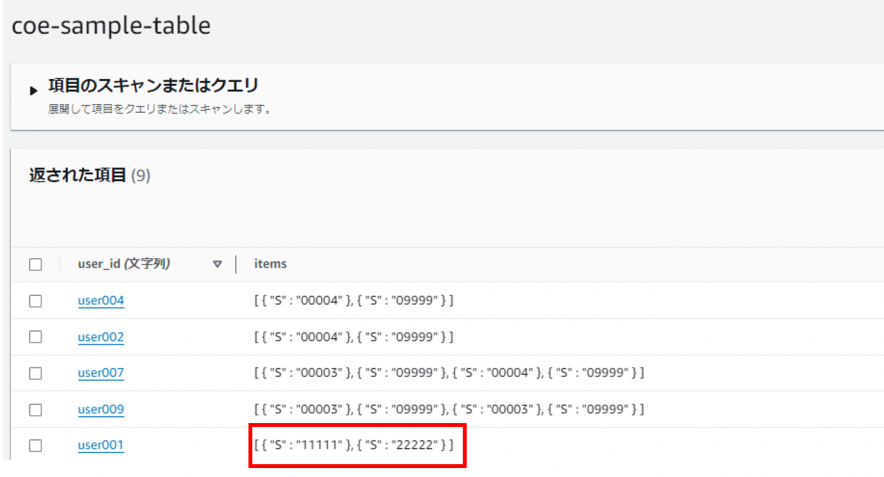
Task: Open the user001 item details link
Action: point(101,445)
